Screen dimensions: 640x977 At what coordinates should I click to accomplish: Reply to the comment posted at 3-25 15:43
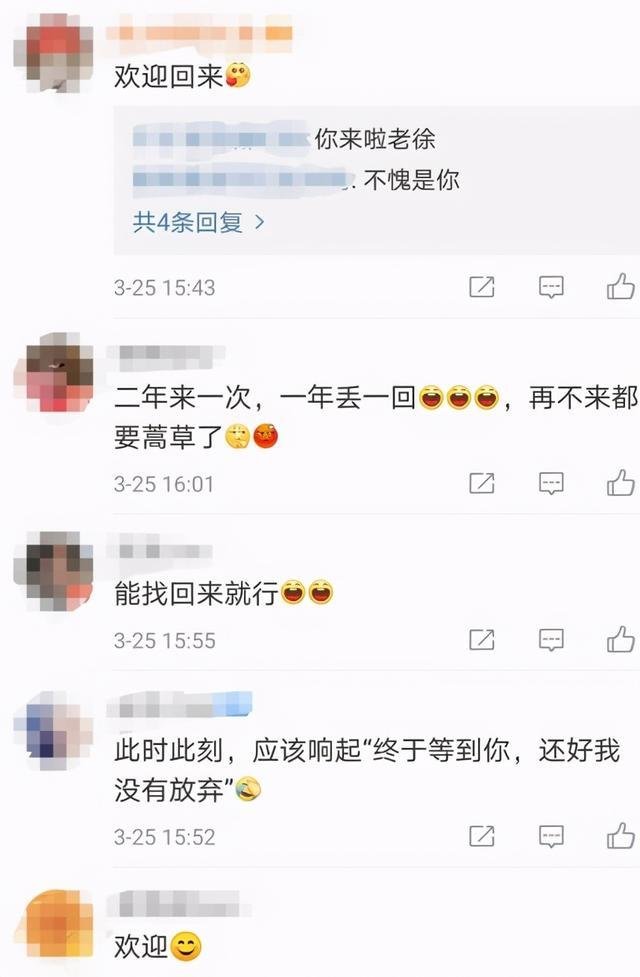pos(551,287)
